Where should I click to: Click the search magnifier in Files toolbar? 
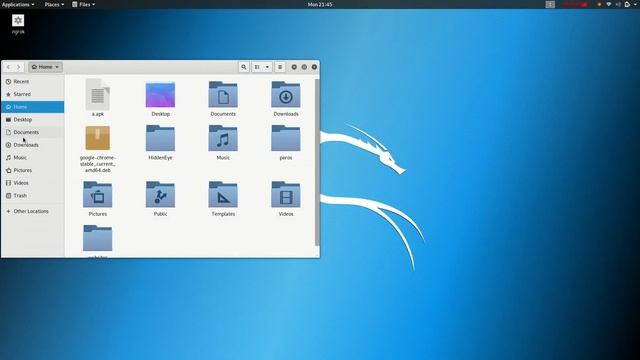244,67
